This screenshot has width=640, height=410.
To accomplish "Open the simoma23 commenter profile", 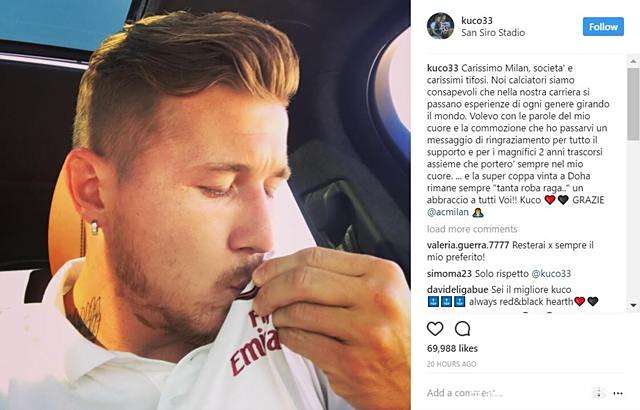I will 449,274.
